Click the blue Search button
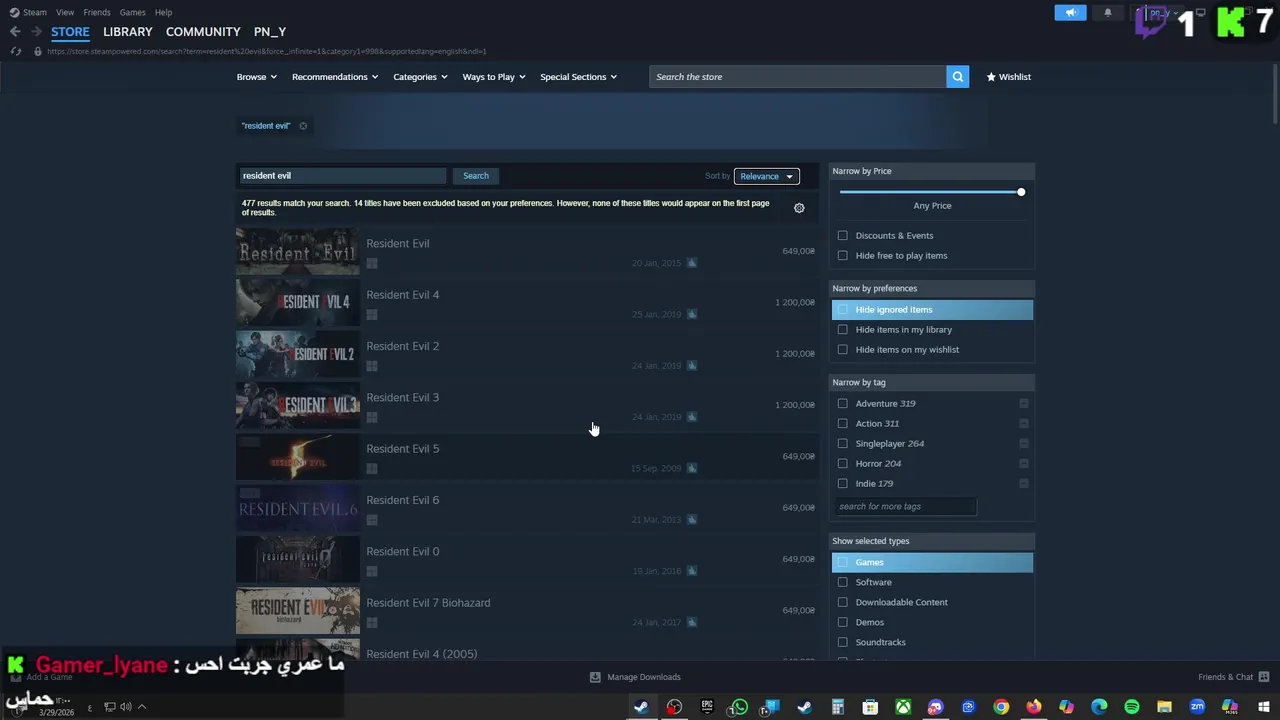The image size is (1280, 720). pyautogui.click(x=476, y=176)
